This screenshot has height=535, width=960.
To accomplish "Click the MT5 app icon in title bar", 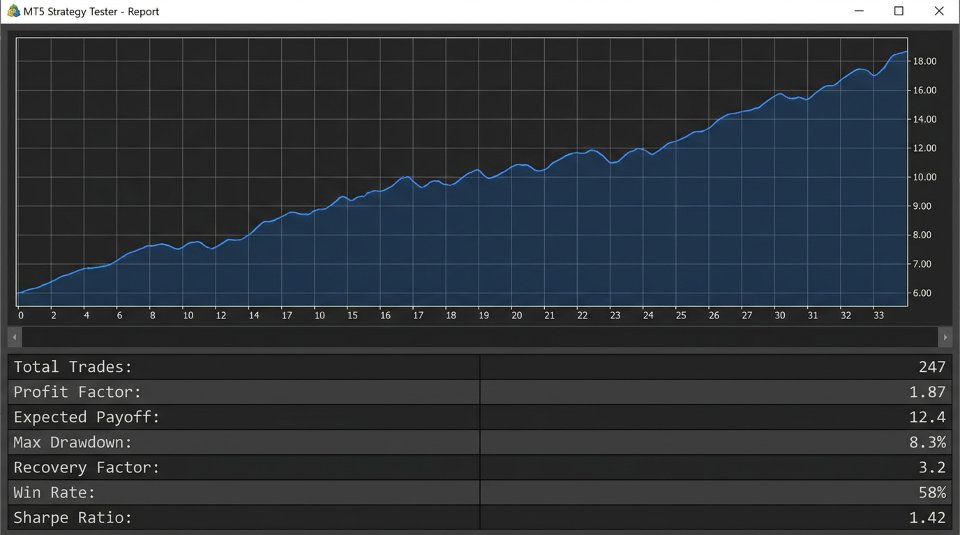I will pos(13,11).
